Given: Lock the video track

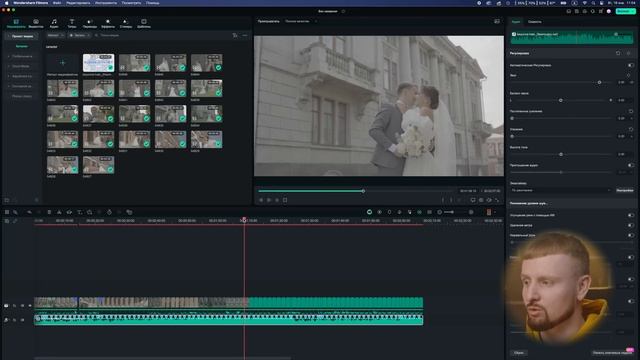Looking at the screenshot, I should (x=14, y=306).
